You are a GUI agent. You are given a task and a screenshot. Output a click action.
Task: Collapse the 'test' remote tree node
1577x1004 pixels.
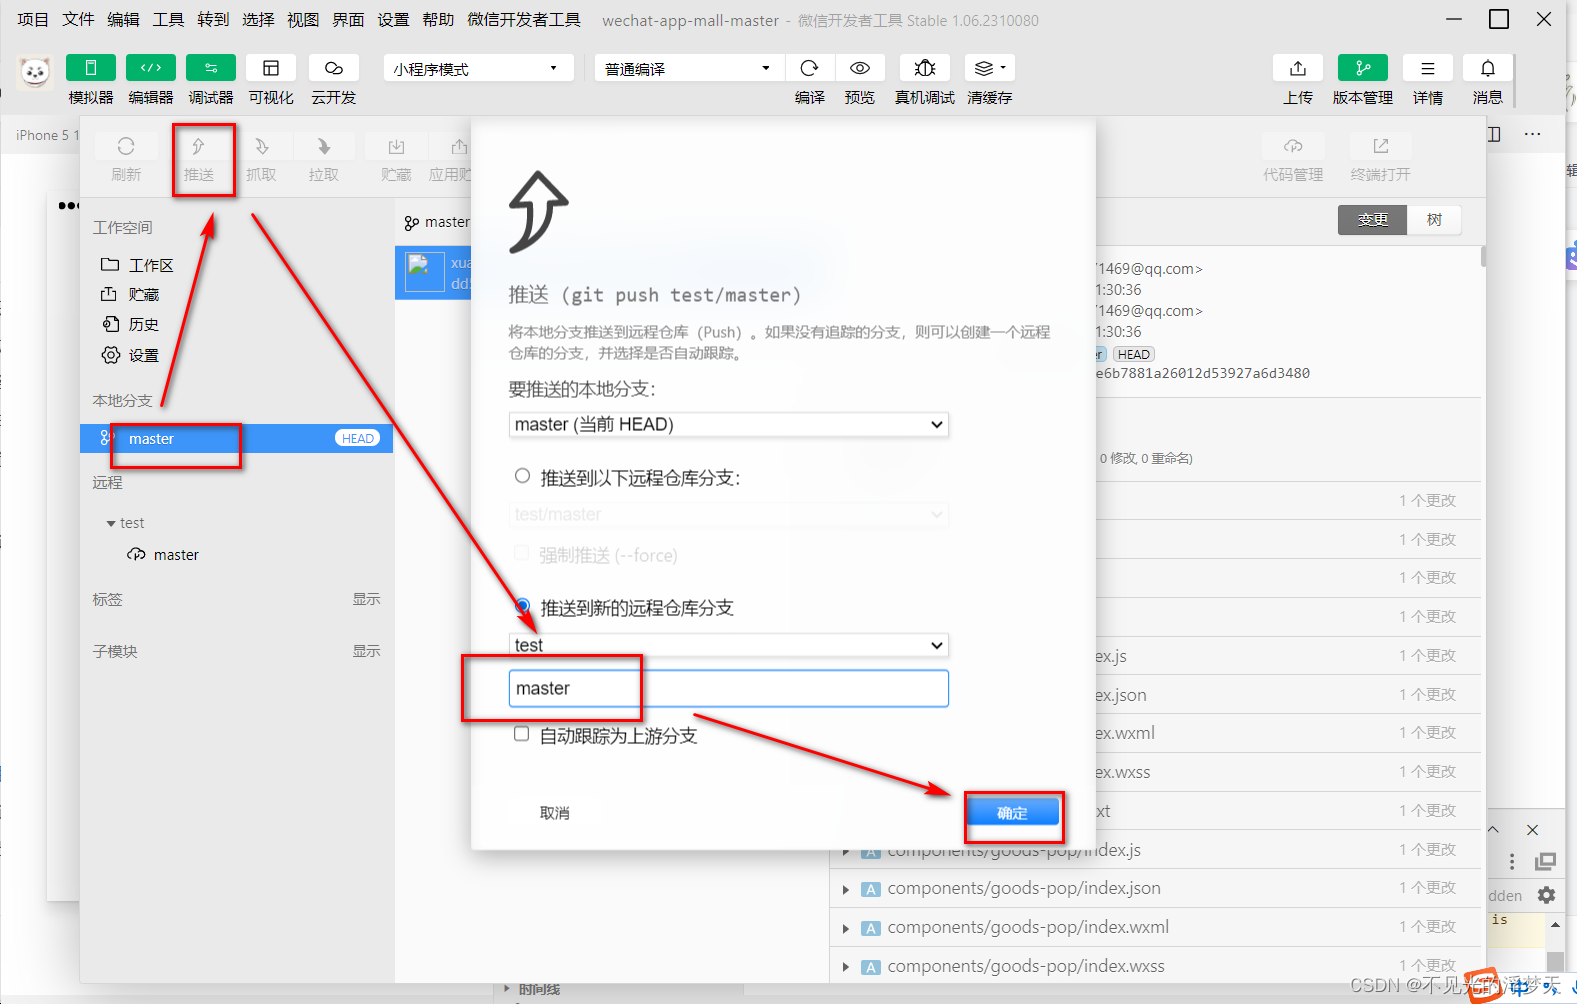(x=111, y=523)
